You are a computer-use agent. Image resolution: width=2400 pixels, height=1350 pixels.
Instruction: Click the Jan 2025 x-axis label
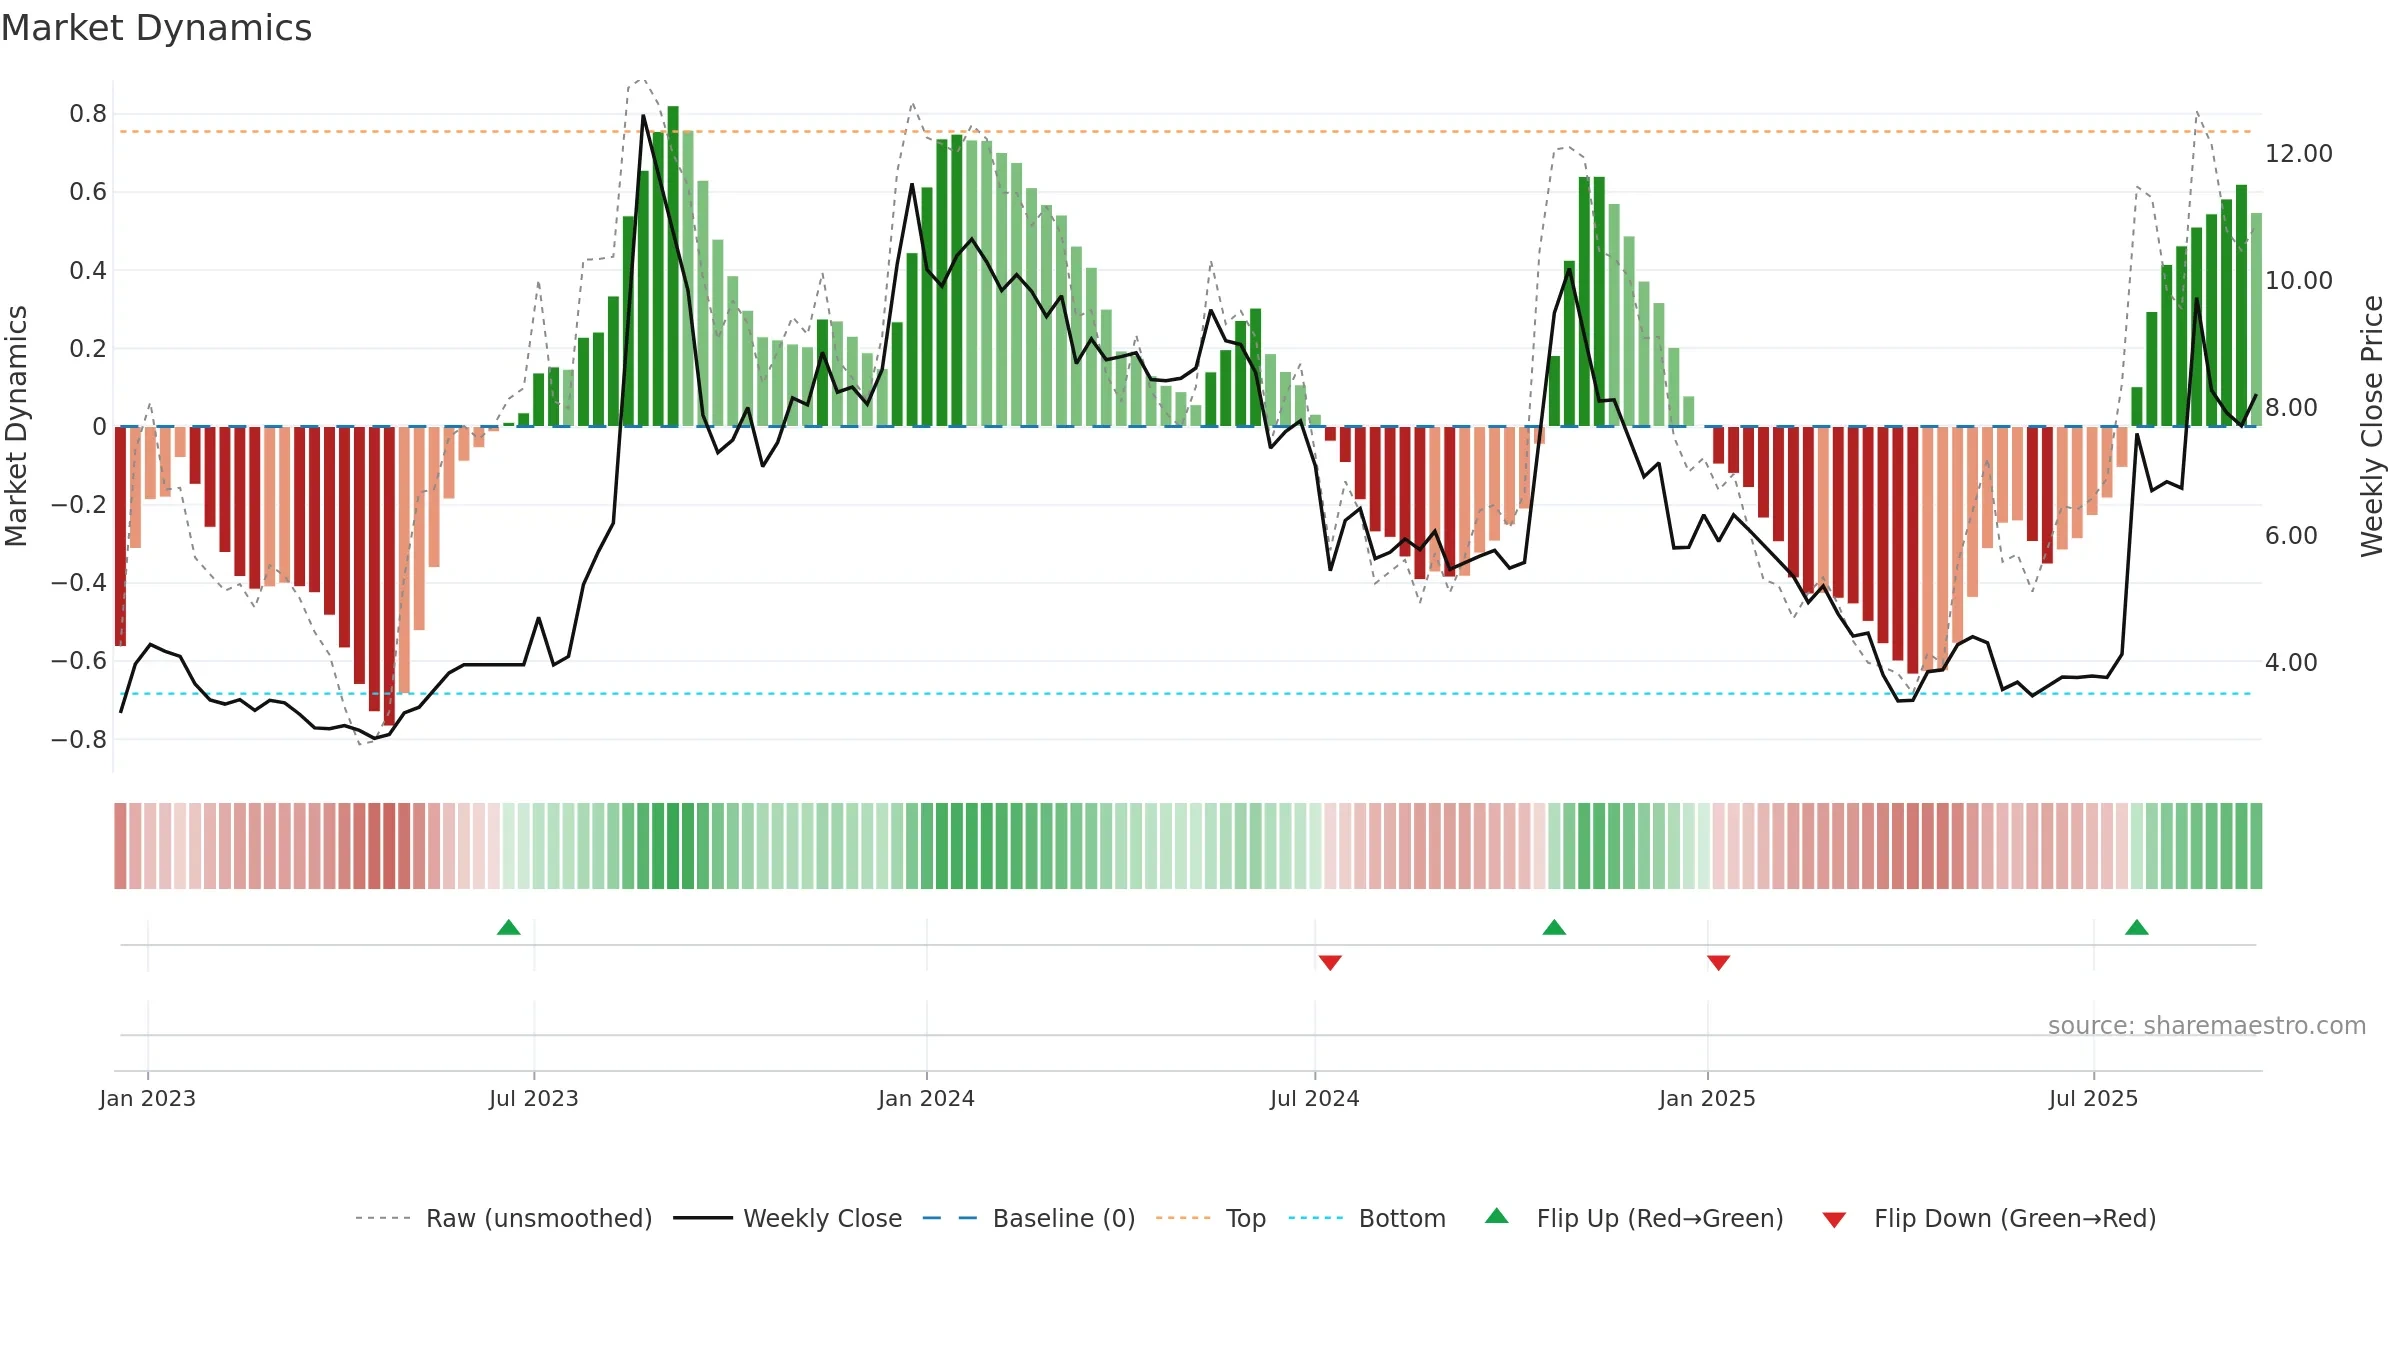click(1708, 1098)
